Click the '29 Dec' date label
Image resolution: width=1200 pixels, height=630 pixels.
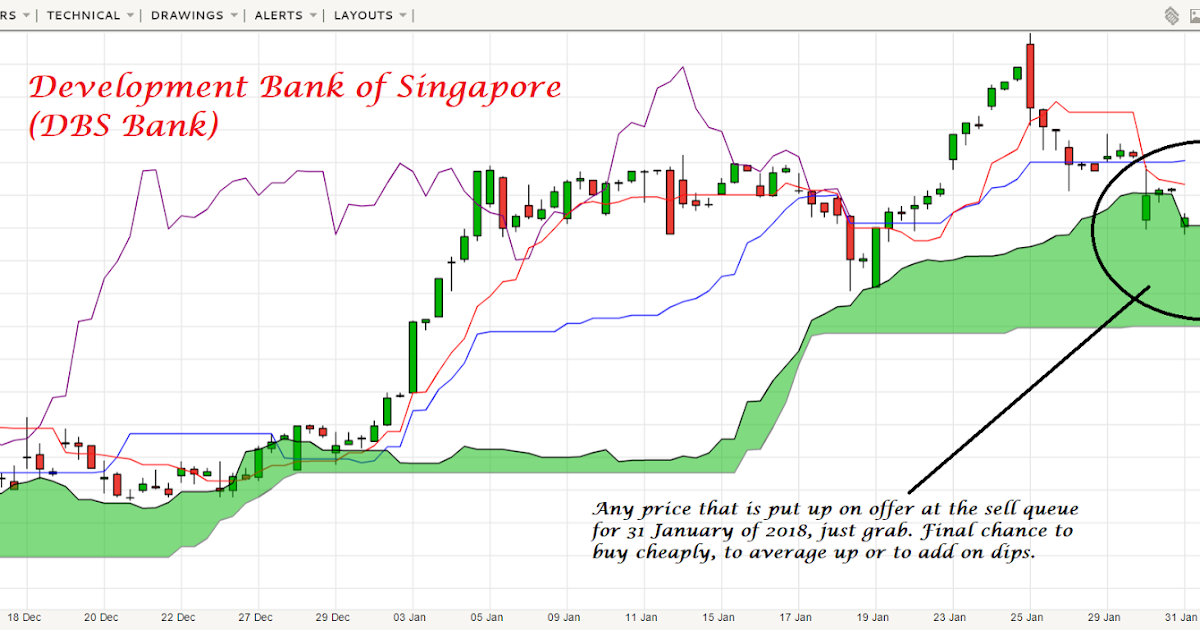[333, 617]
